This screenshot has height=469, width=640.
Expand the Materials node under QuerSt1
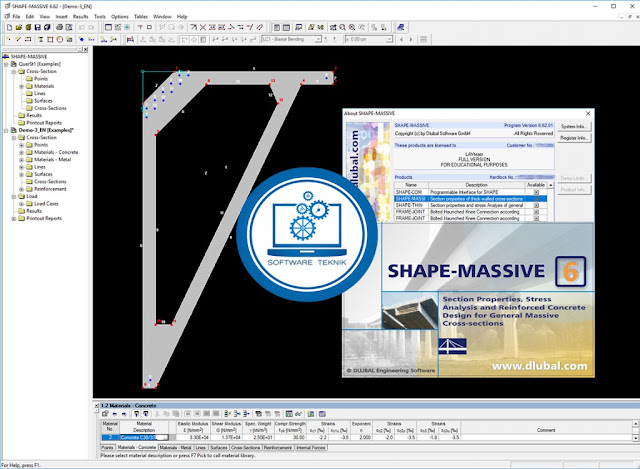(x=22, y=86)
